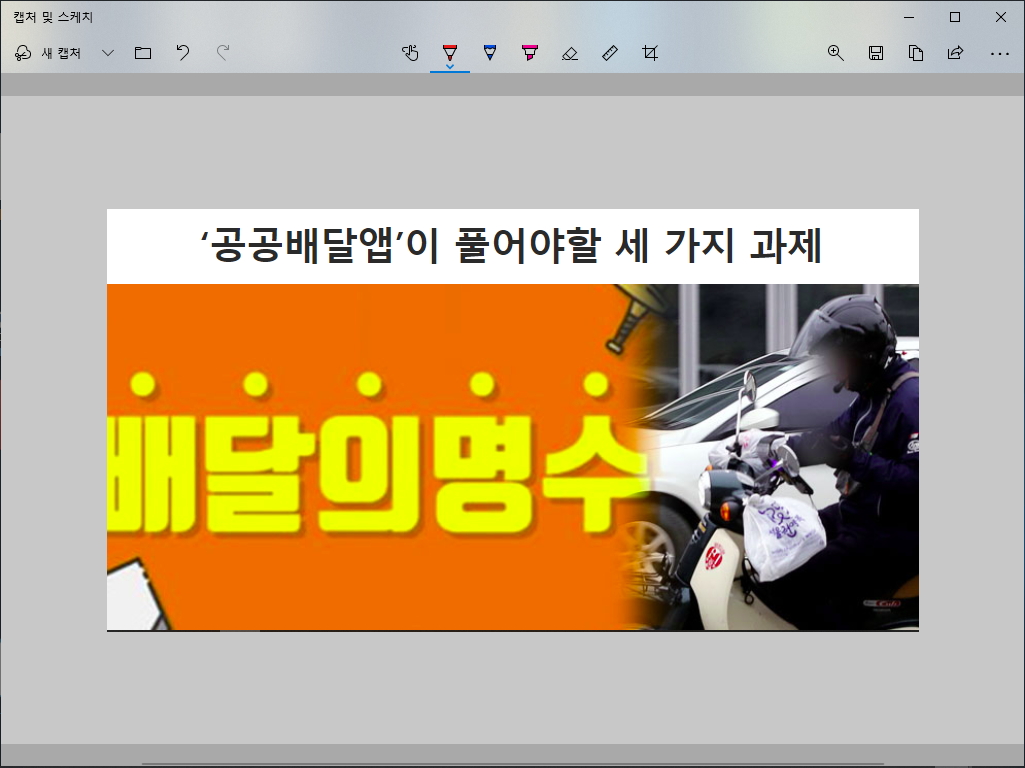Select the Eraser tool
The width and height of the screenshot is (1025, 768).
point(570,53)
